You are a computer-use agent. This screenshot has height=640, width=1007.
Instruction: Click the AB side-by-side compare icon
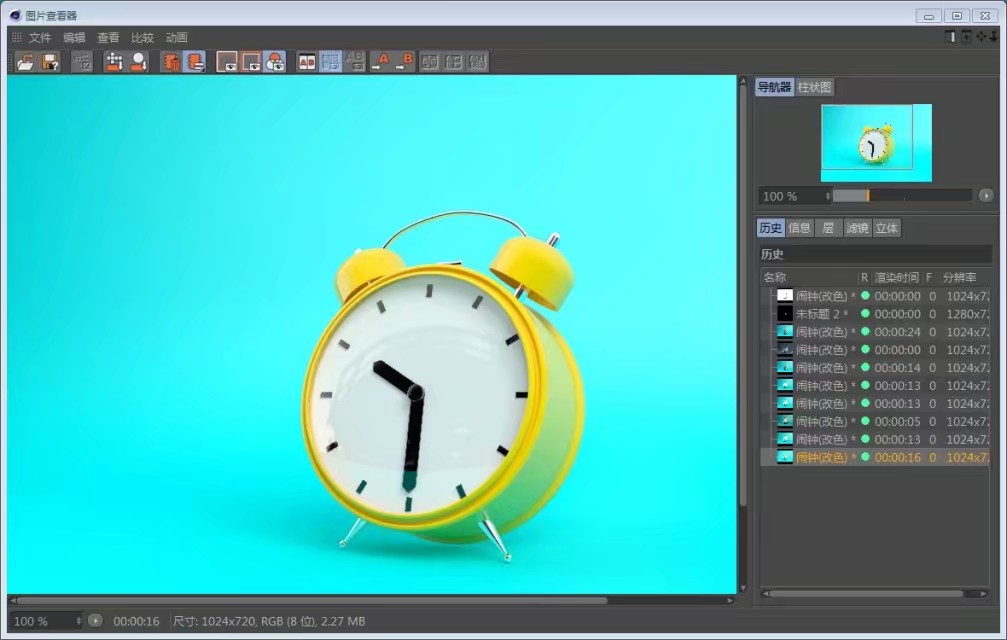point(307,62)
